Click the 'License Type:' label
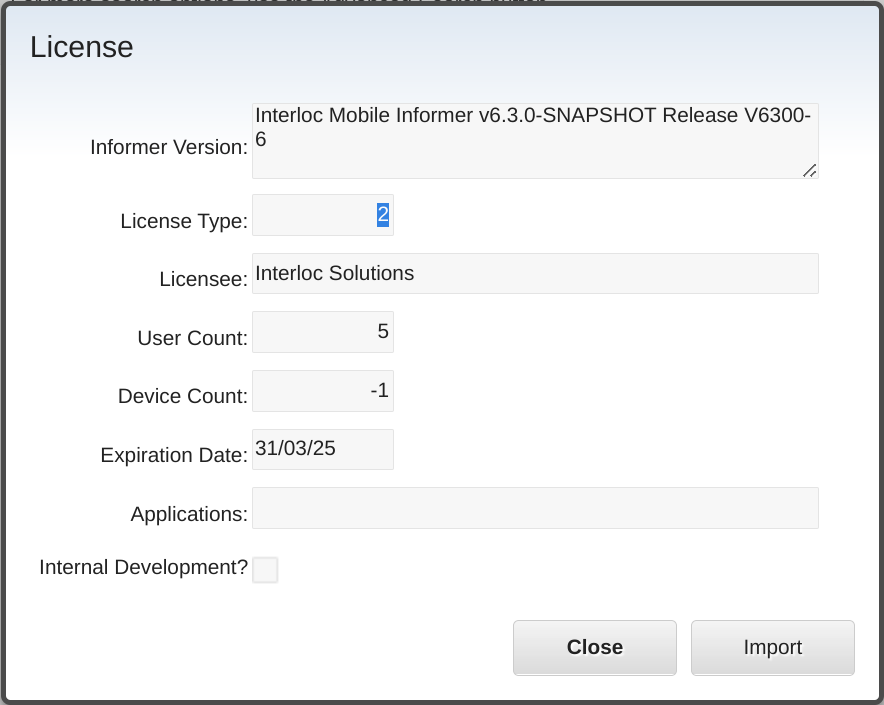This screenshot has width=884, height=705. [184, 221]
